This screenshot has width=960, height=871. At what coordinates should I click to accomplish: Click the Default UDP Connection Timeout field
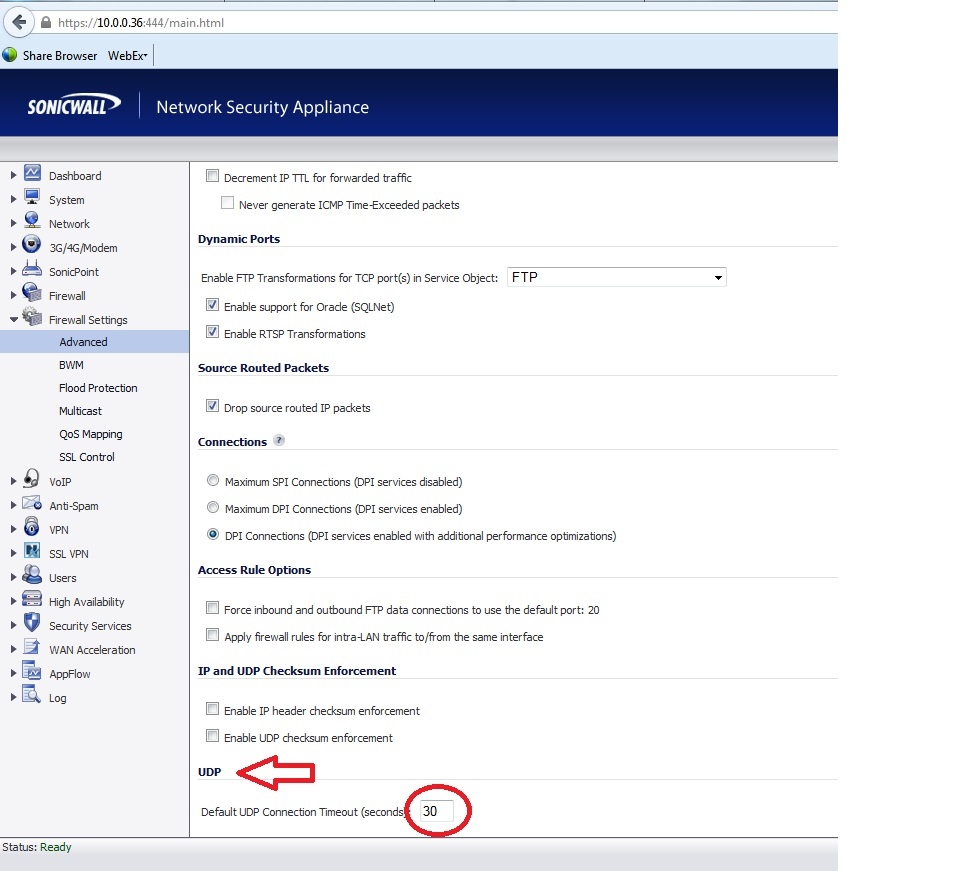click(437, 811)
